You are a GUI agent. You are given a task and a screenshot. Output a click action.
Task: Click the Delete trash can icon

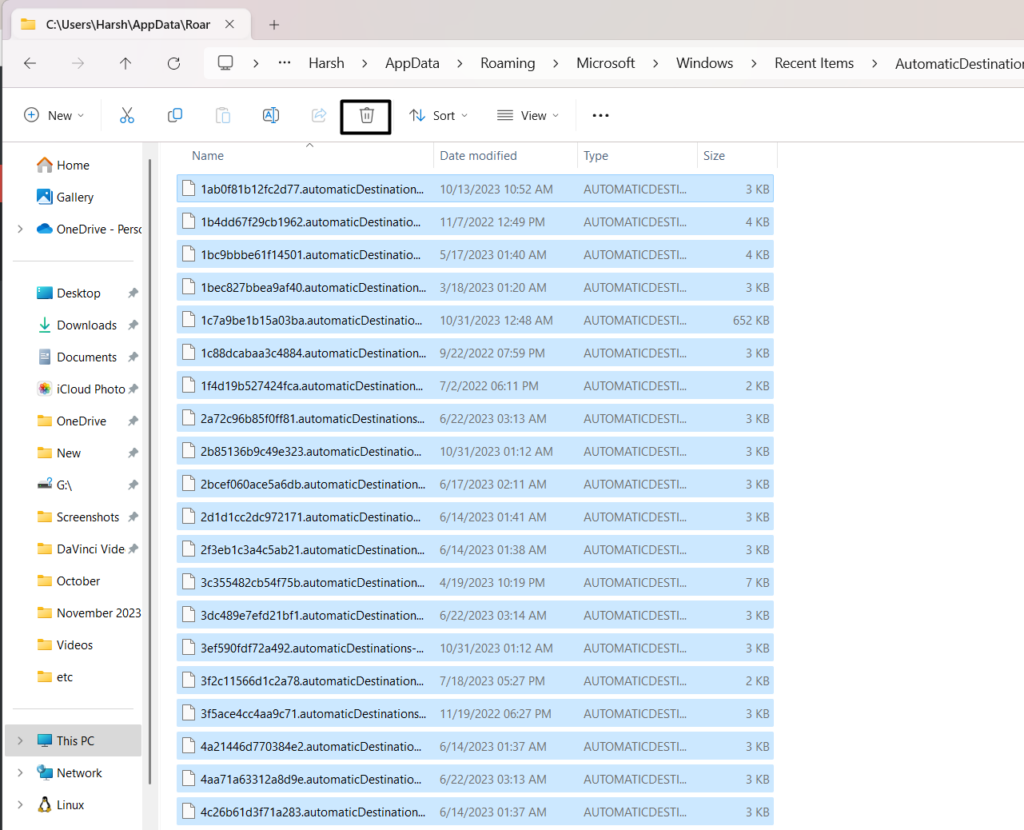click(x=366, y=116)
